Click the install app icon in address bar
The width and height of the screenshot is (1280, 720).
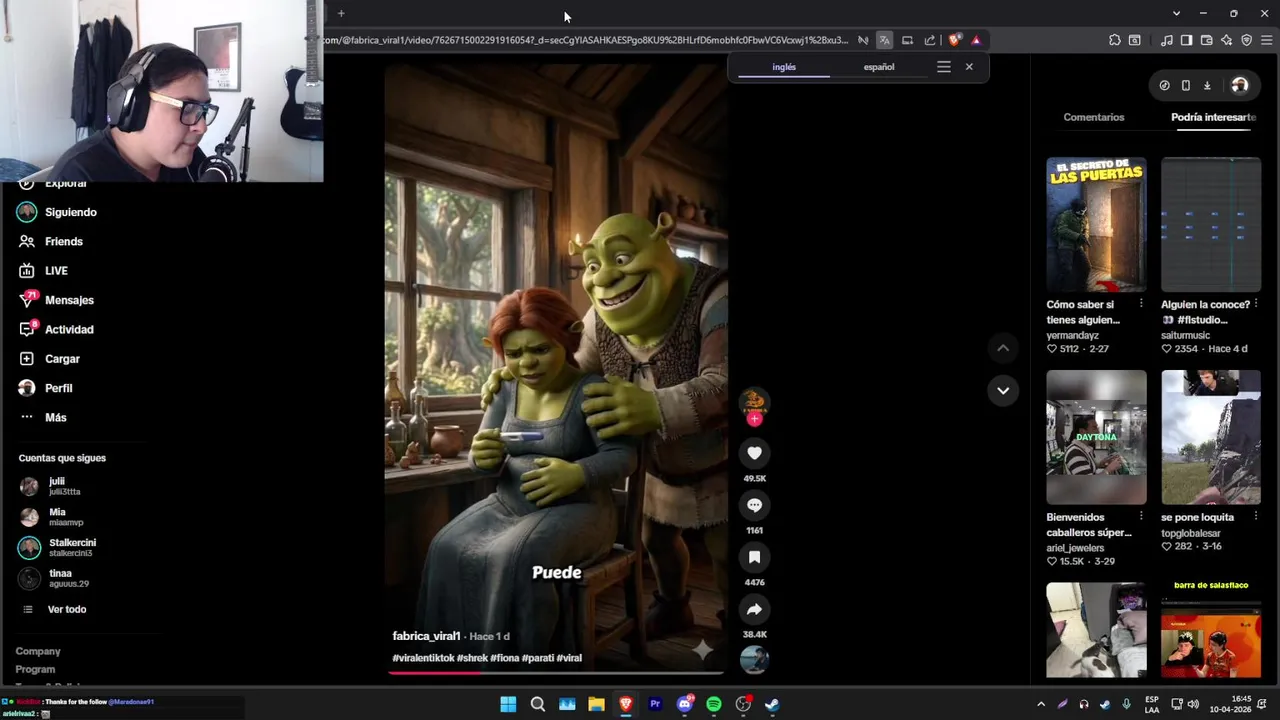pyautogui.click(x=907, y=40)
